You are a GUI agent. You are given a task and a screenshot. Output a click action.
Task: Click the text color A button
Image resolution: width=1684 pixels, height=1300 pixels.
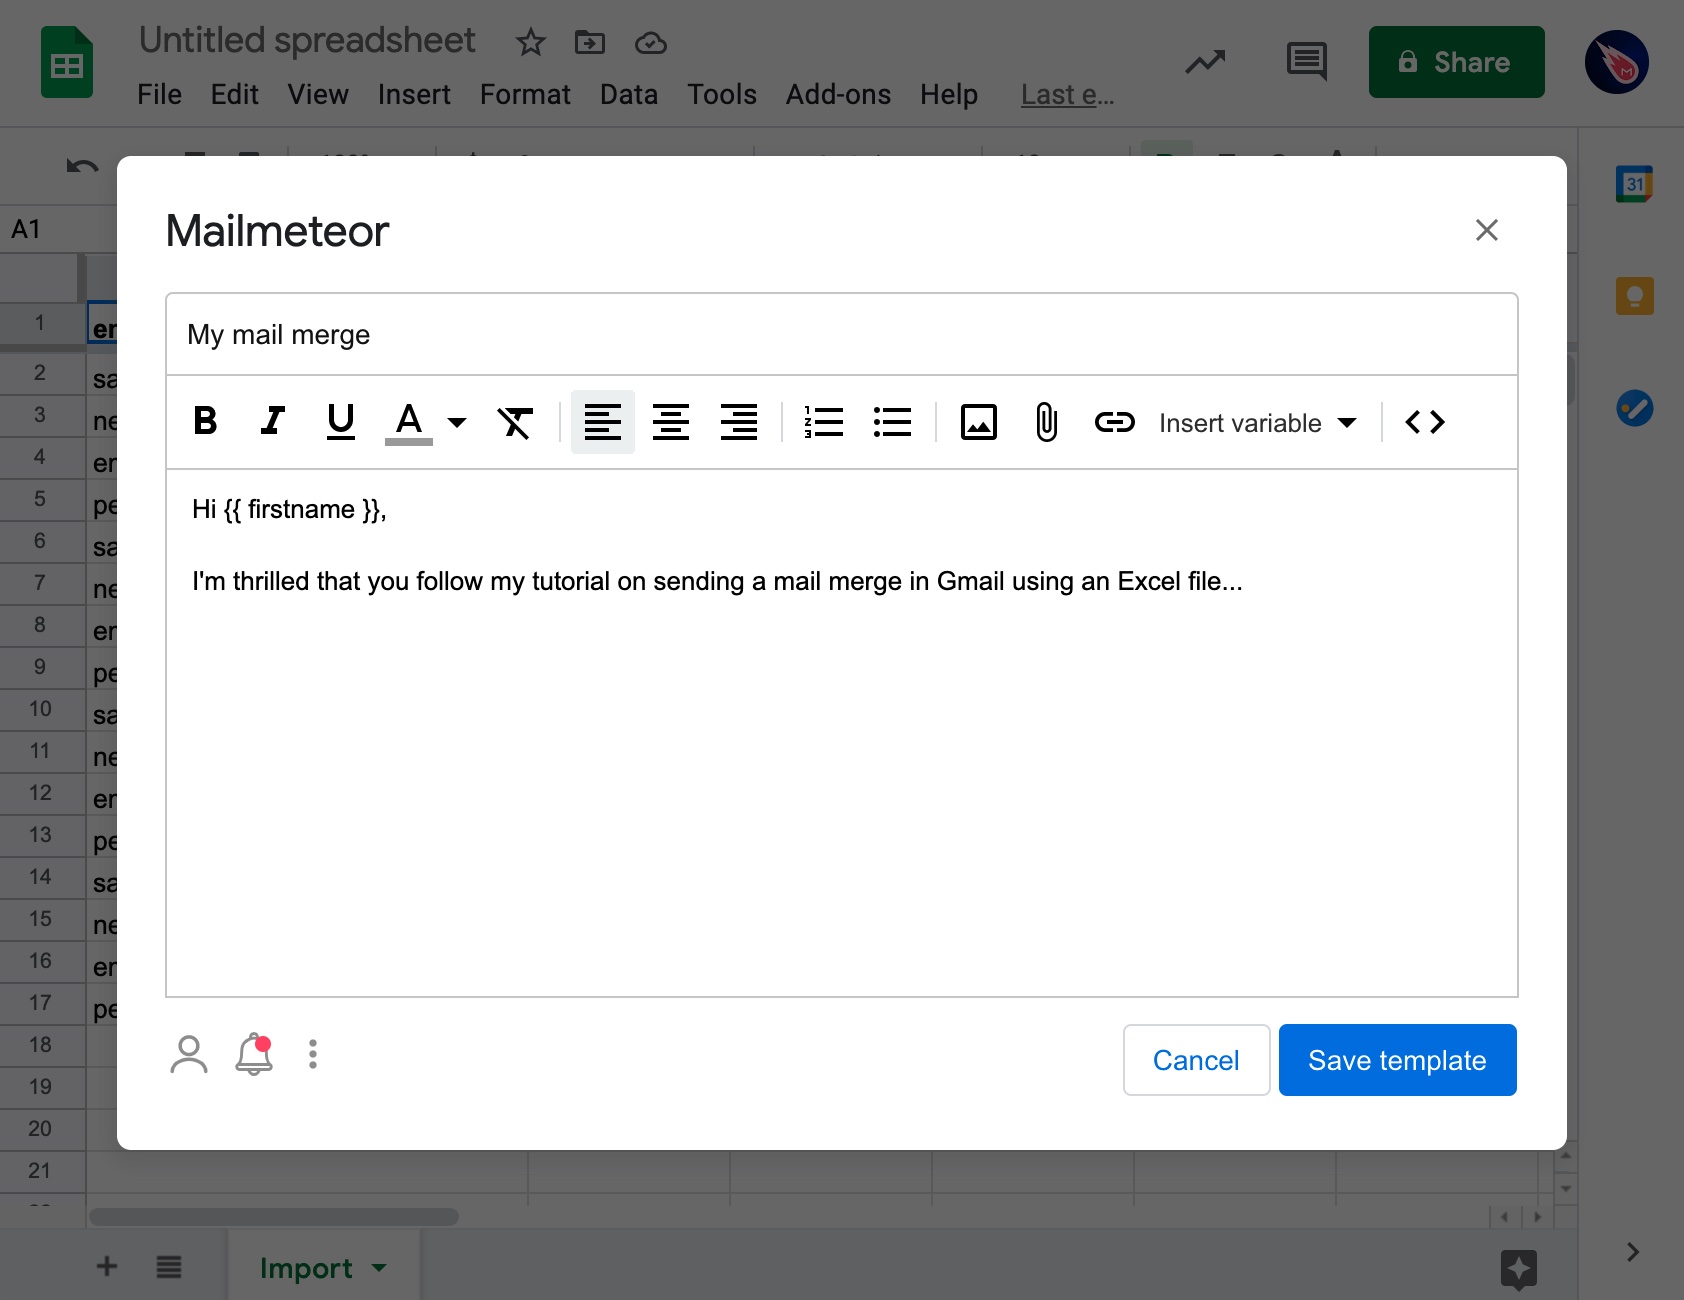(409, 422)
